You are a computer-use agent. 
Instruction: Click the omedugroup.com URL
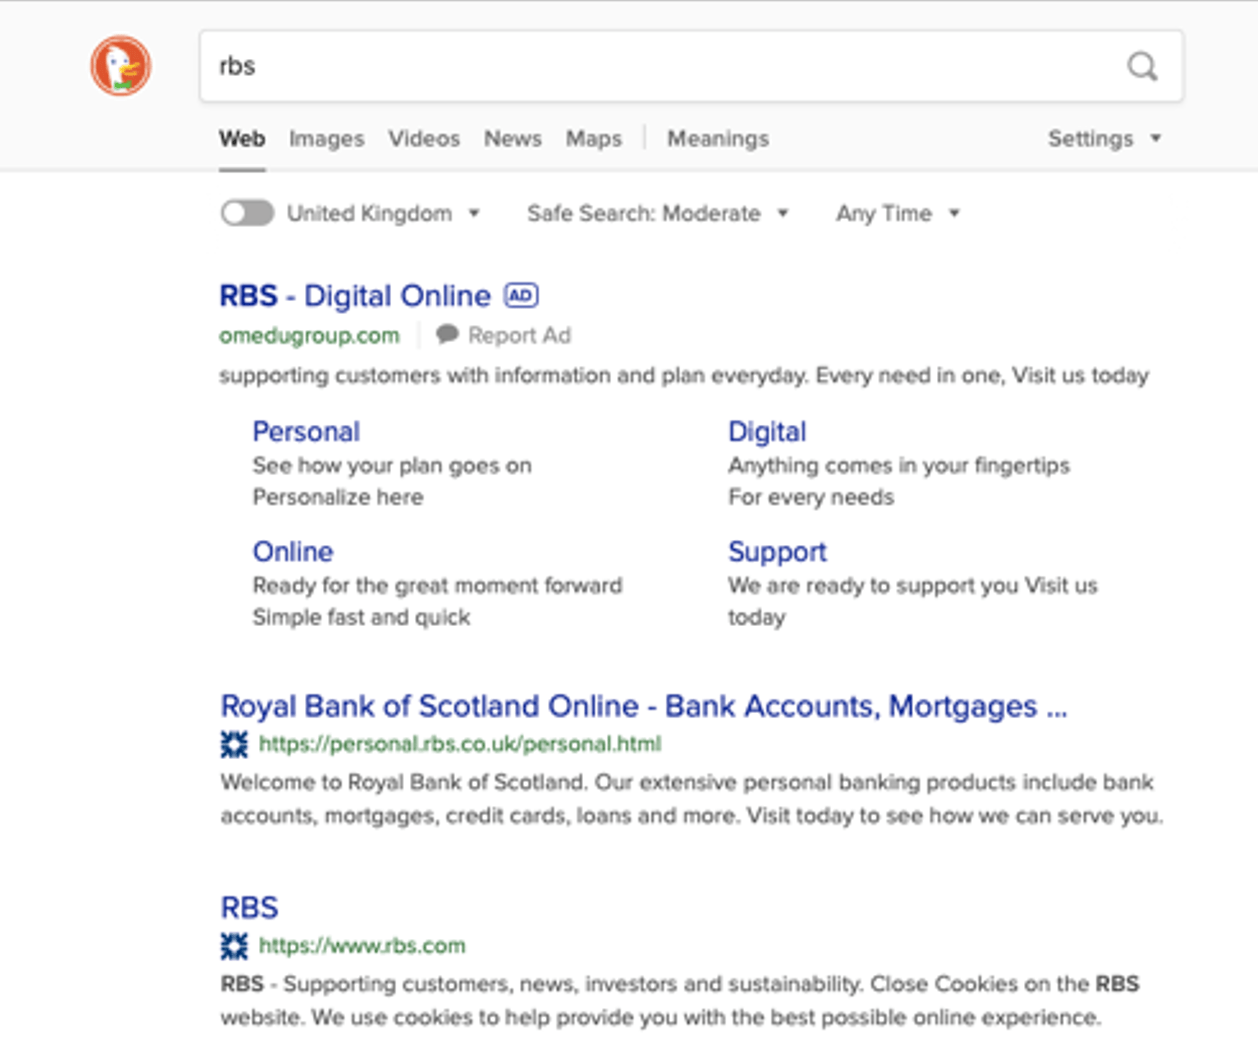pyautogui.click(x=309, y=336)
